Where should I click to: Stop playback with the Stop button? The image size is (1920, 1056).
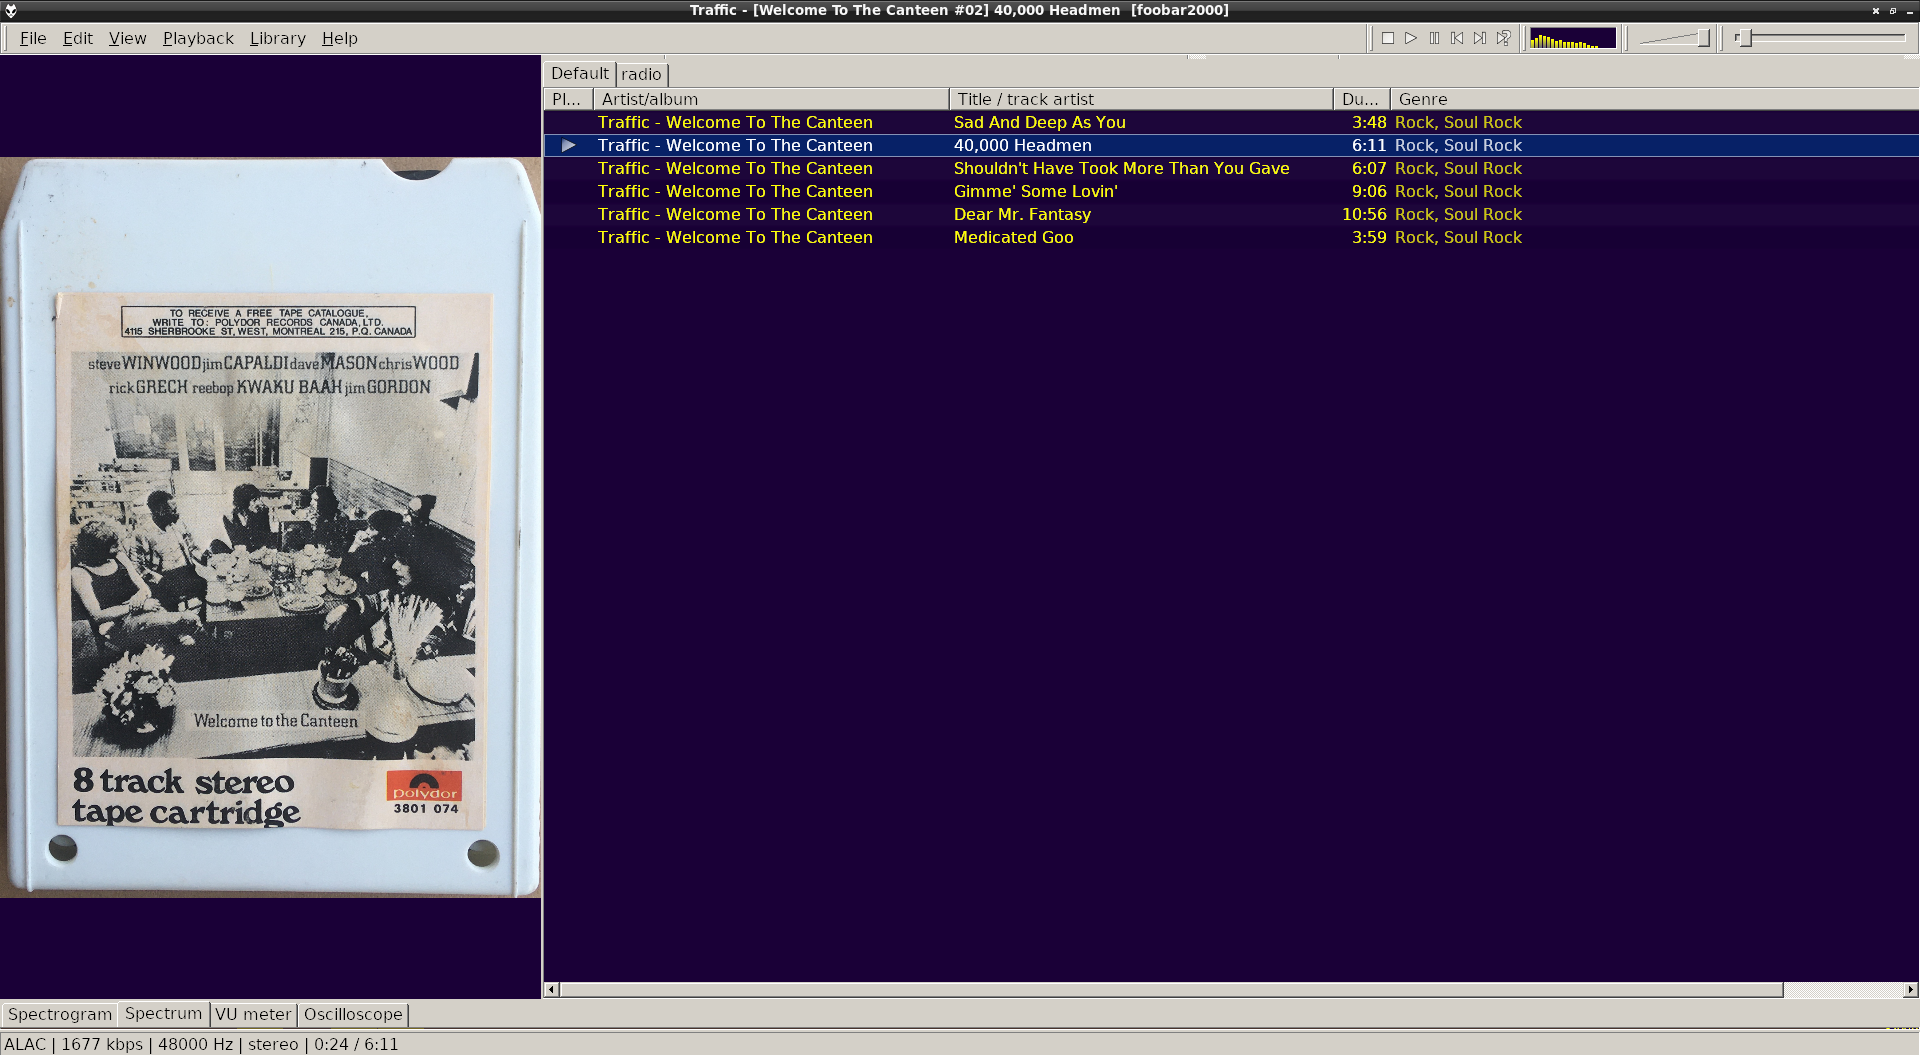(1388, 38)
